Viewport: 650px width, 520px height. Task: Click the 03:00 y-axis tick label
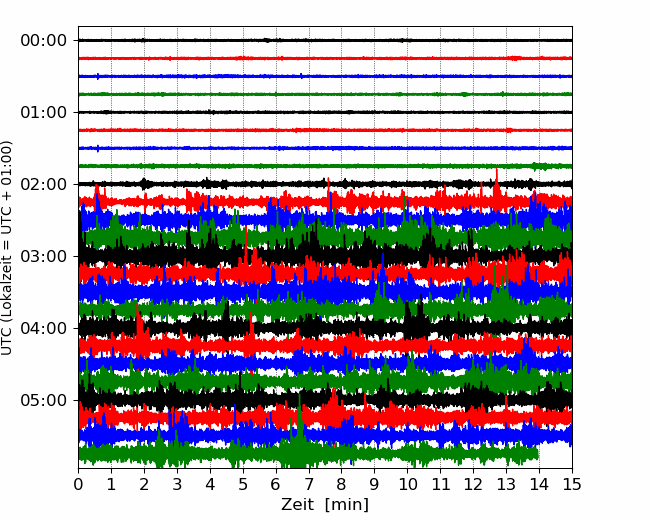(43, 257)
